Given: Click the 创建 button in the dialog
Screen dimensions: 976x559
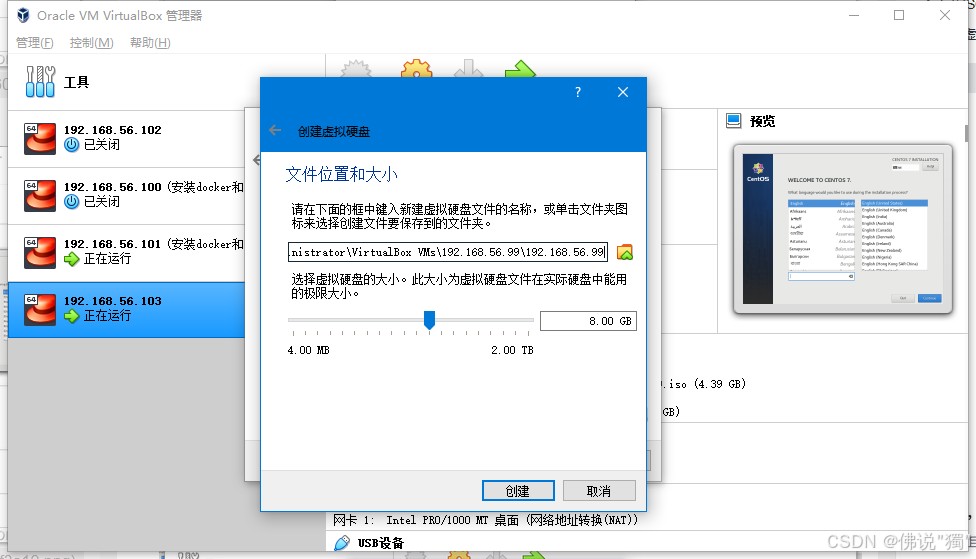Looking at the screenshot, I should [518, 491].
